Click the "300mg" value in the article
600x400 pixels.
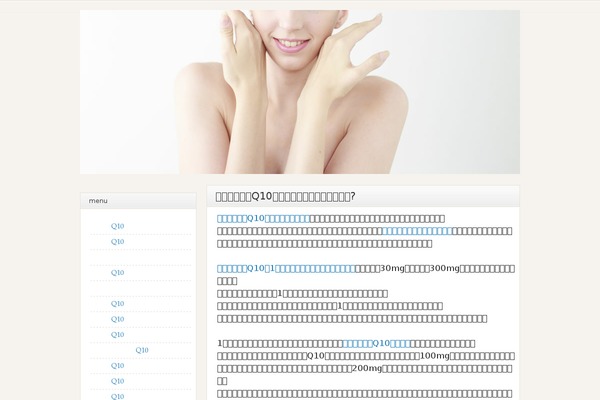(x=445, y=268)
